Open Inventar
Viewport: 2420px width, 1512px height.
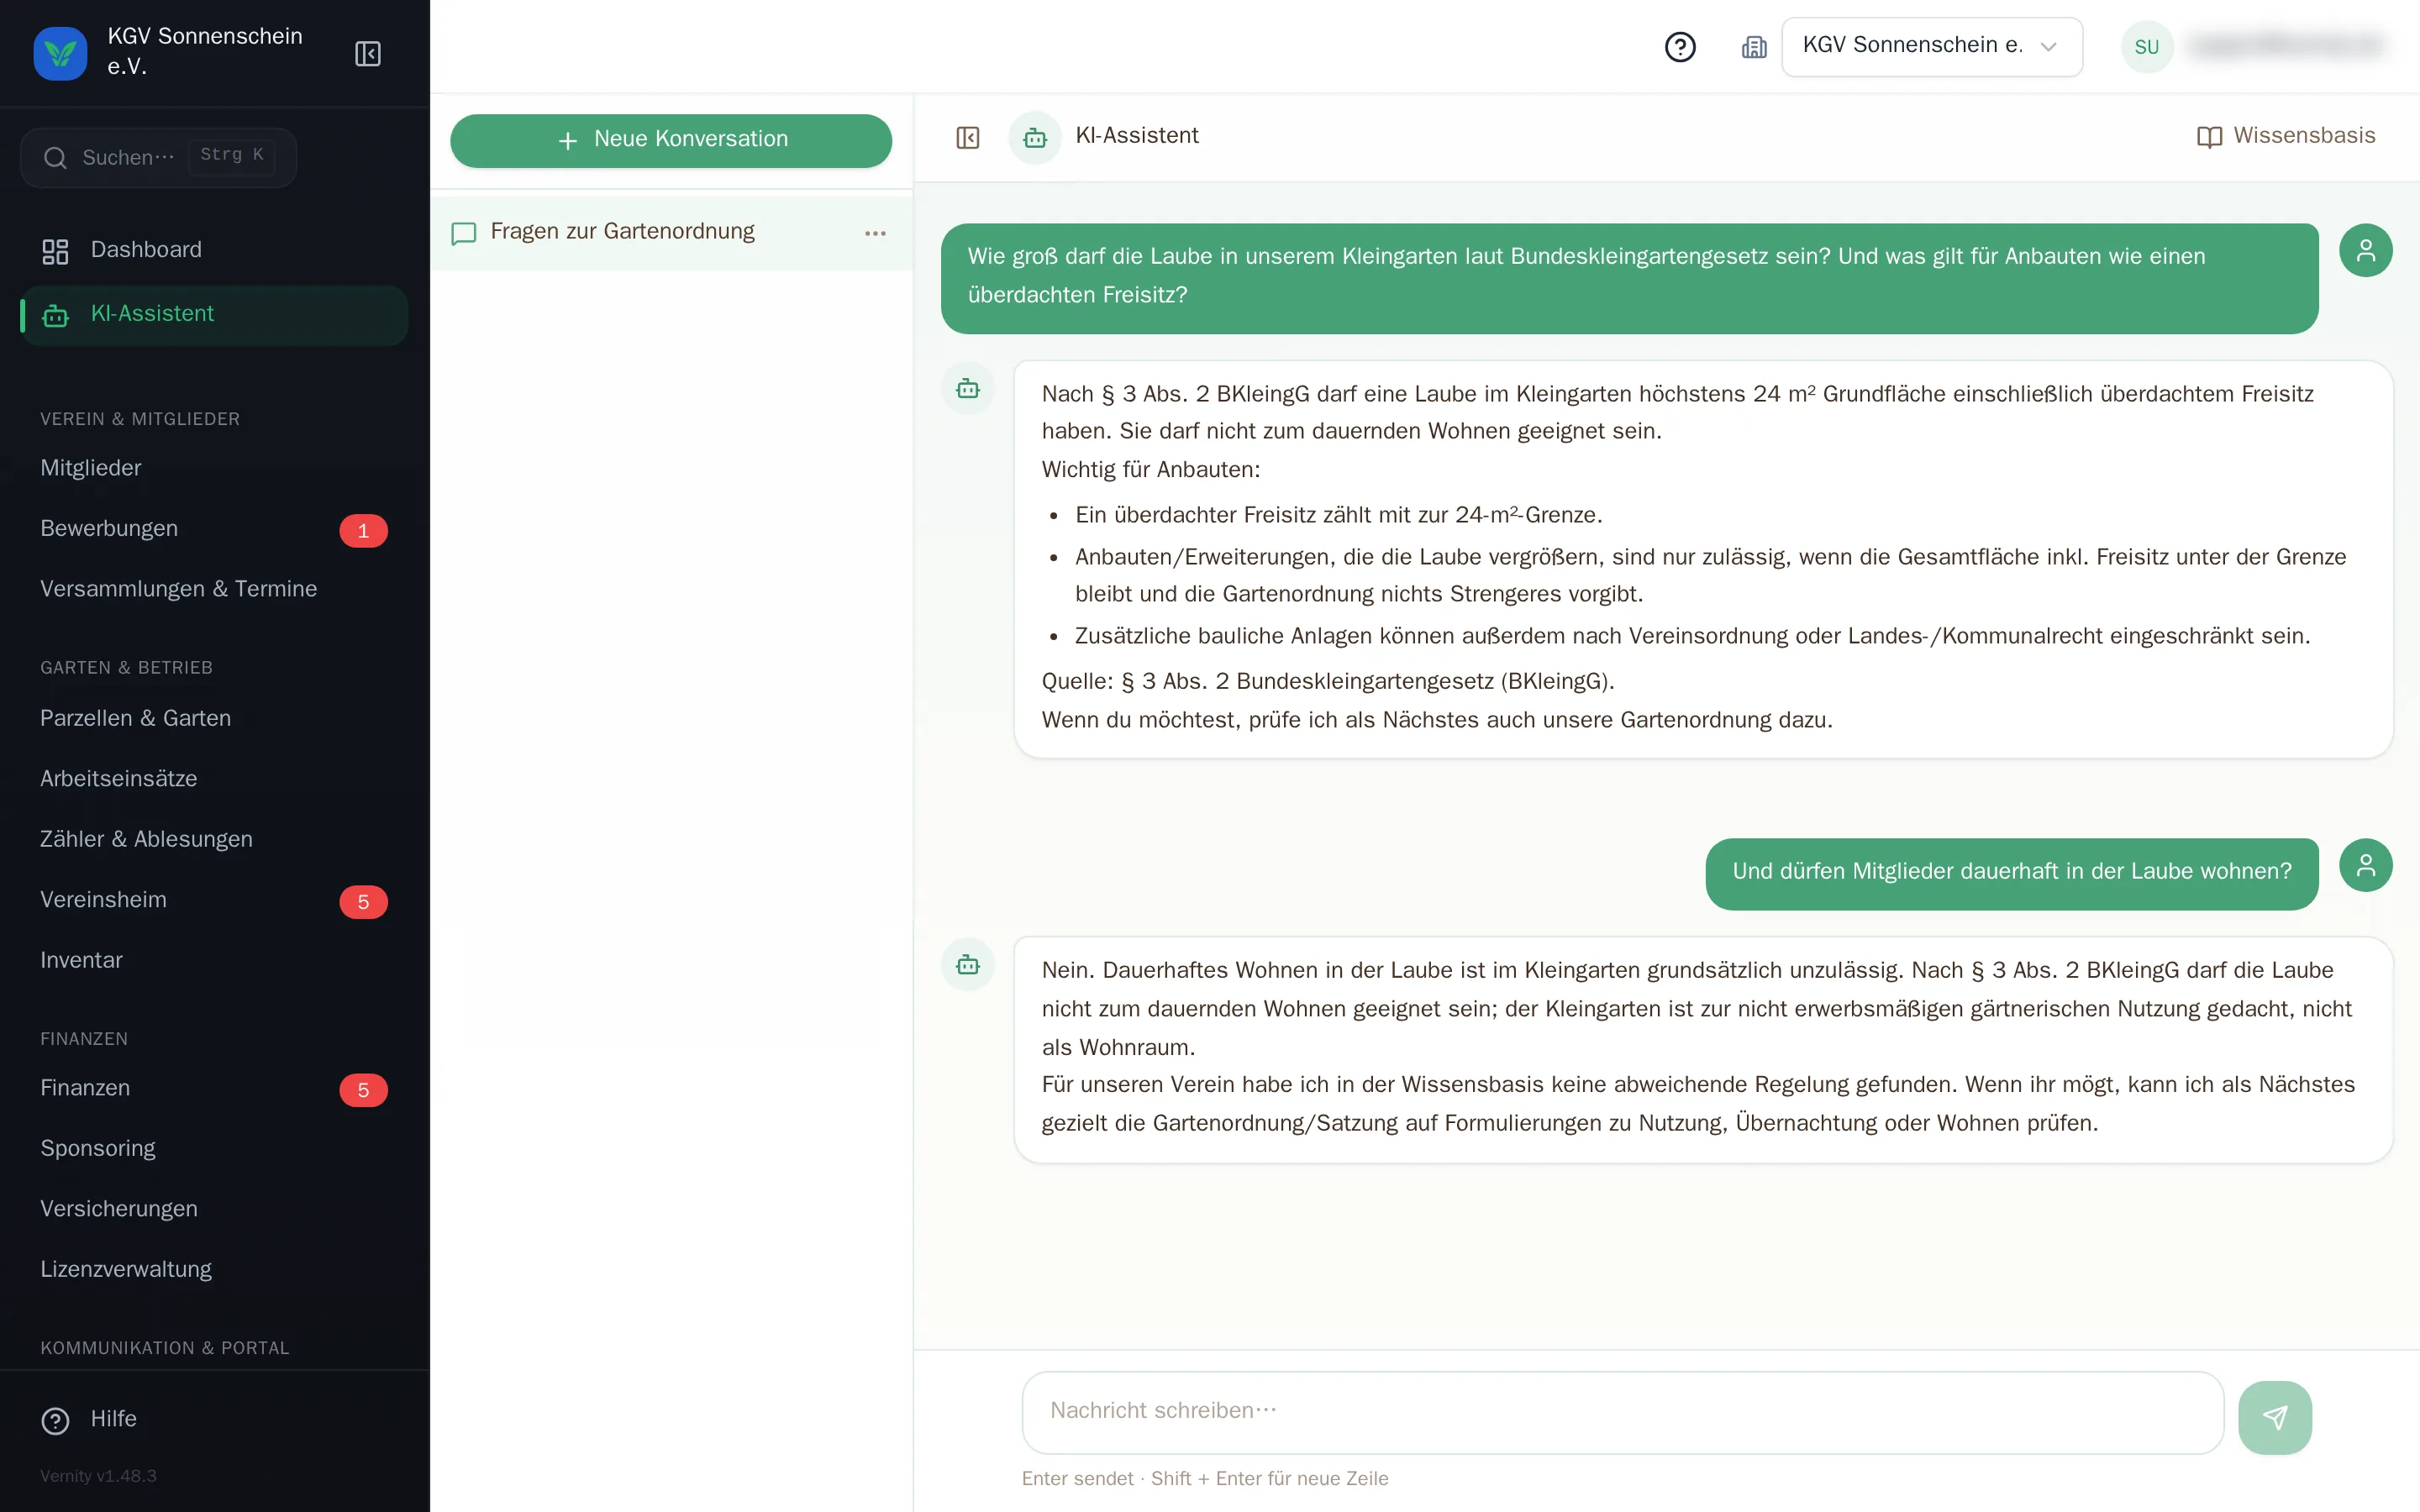point(214,960)
